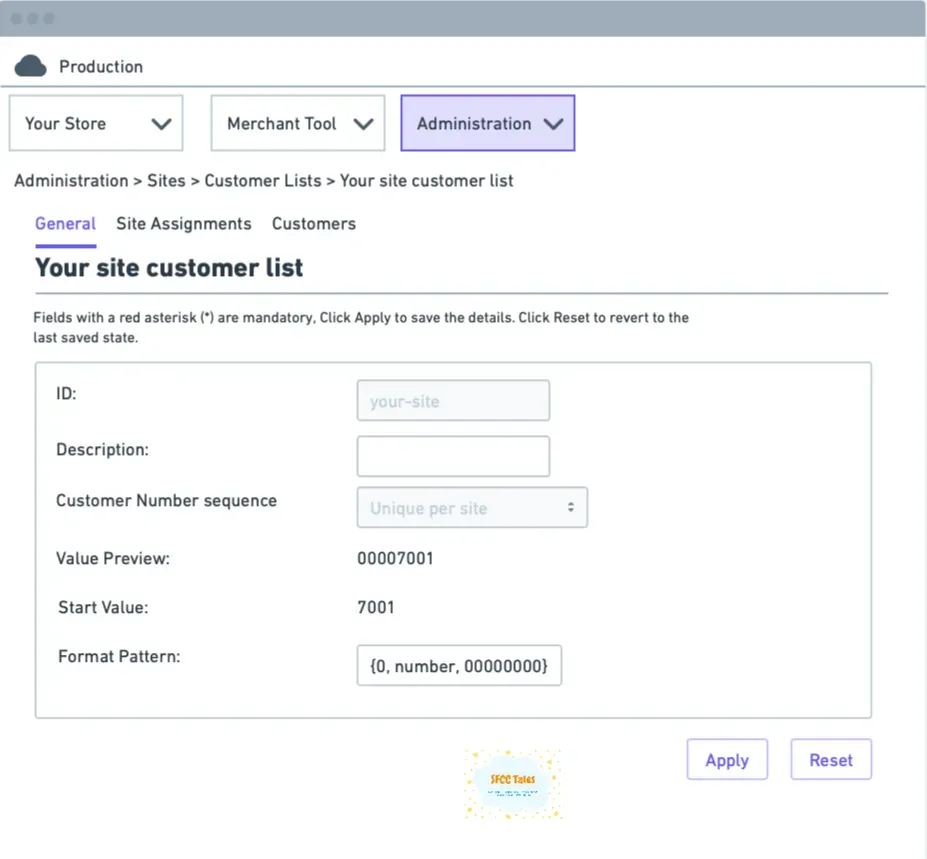Click Apply to save the customer list
The height and width of the screenshot is (859, 927).
(727, 759)
